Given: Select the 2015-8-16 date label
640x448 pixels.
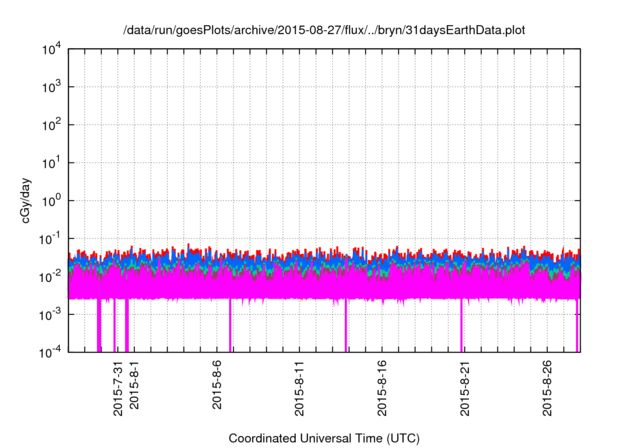Looking at the screenshot, I should (x=382, y=388).
